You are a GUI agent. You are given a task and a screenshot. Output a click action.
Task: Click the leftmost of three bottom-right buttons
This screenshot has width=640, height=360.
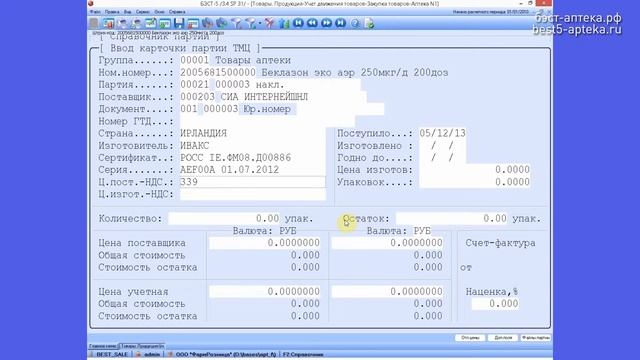(x=470, y=338)
